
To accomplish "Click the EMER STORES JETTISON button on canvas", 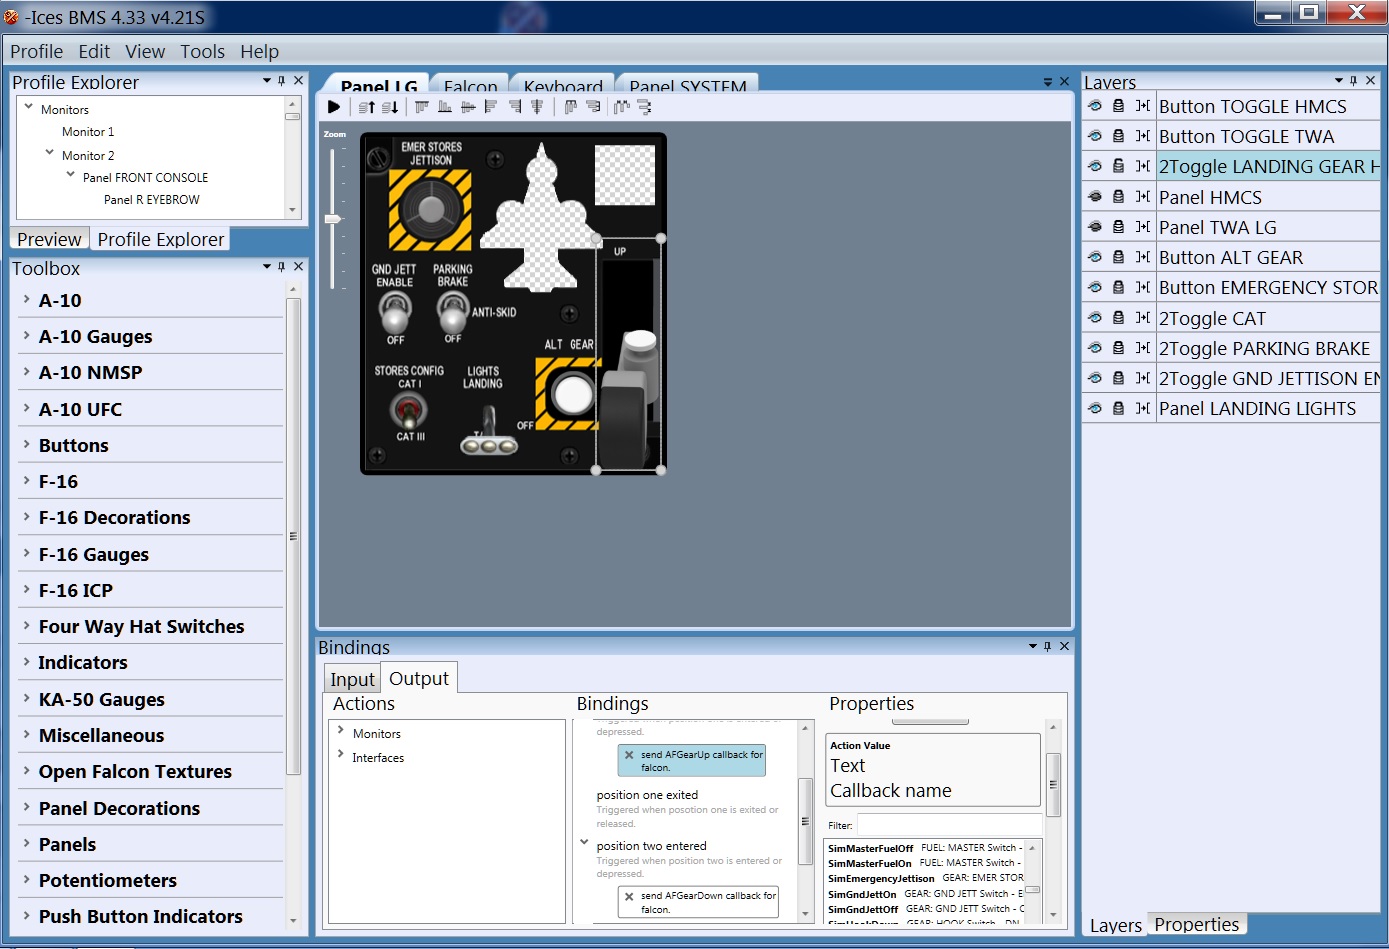I will click(x=430, y=209).
